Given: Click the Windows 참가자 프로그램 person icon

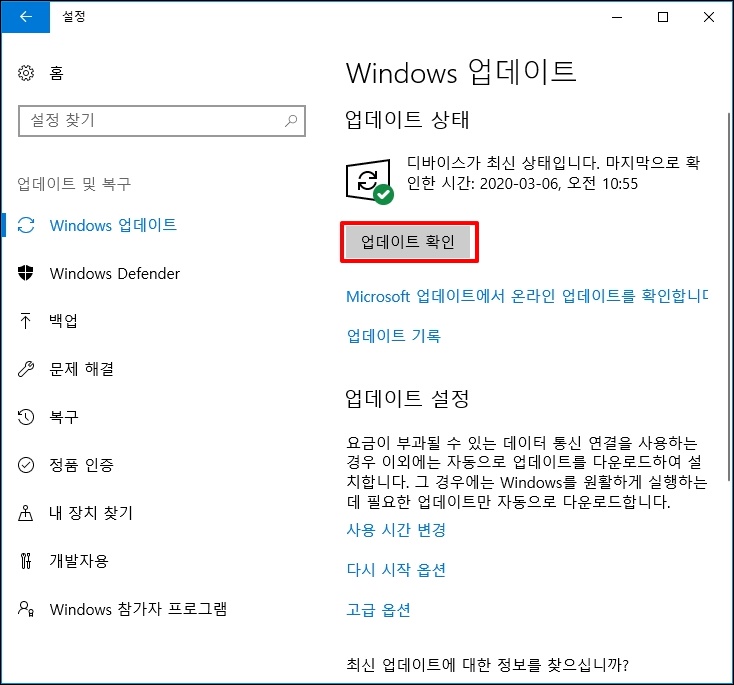Looking at the screenshot, I should [26, 609].
